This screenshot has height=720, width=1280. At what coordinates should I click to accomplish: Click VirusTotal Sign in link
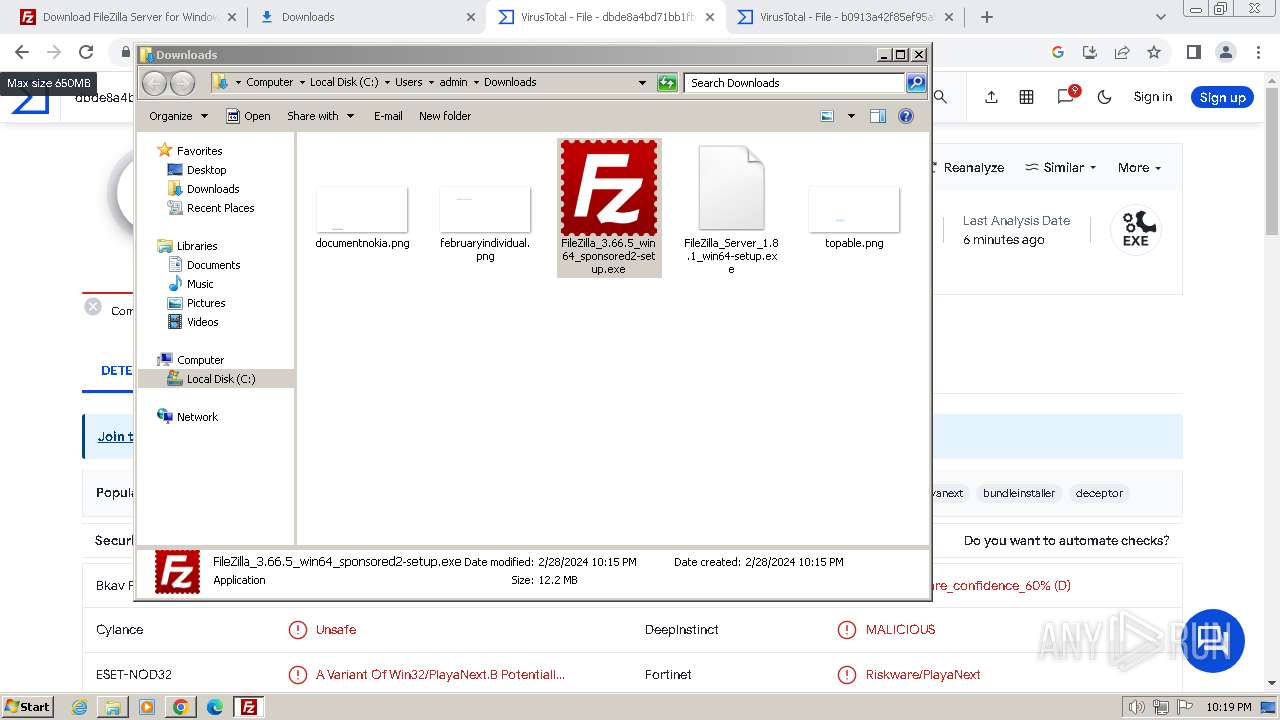tap(1153, 97)
